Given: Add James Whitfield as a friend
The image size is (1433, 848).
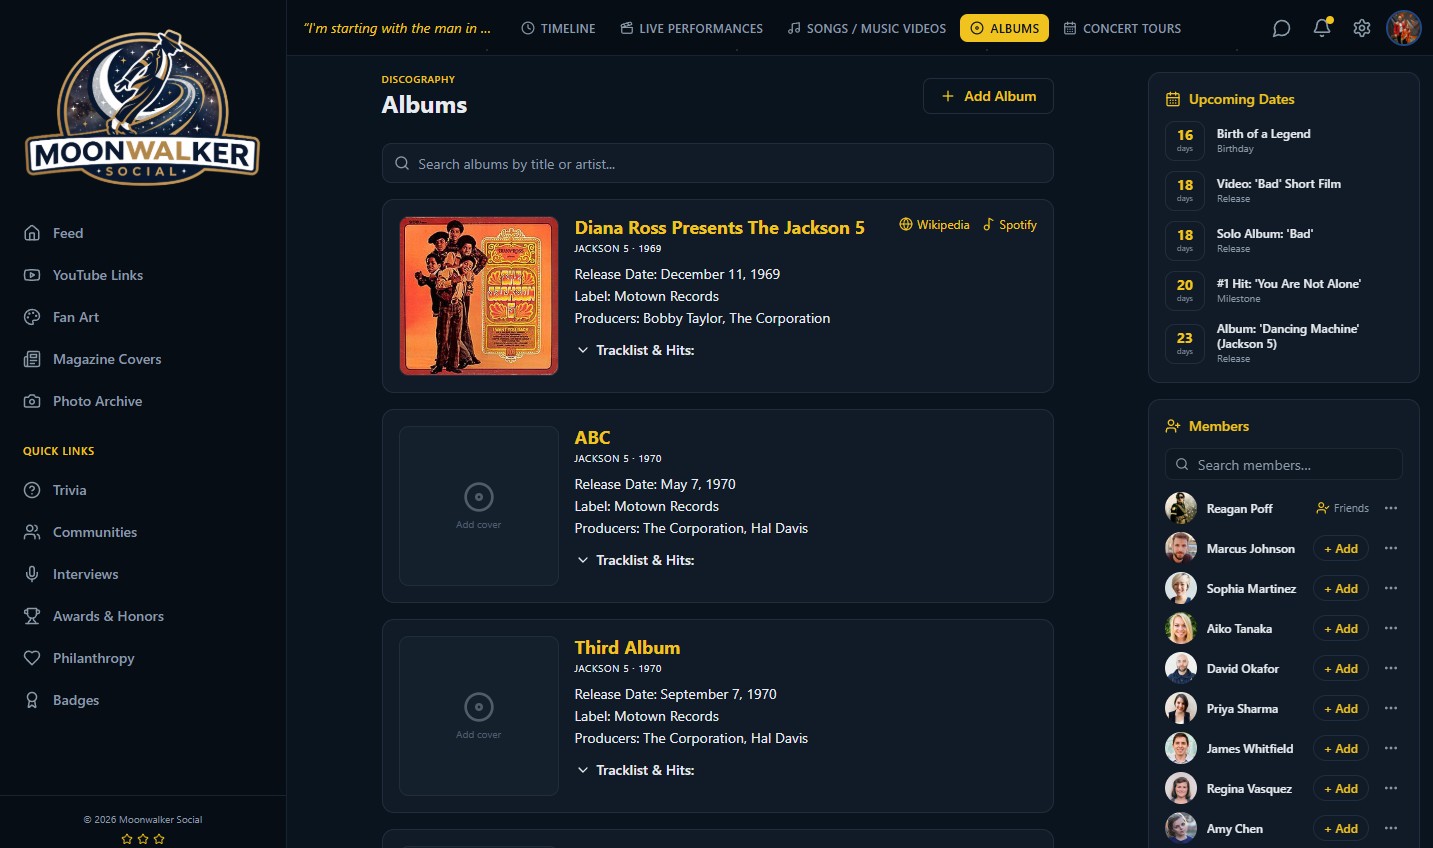Looking at the screenshot, I should [x=1341, y=749].
